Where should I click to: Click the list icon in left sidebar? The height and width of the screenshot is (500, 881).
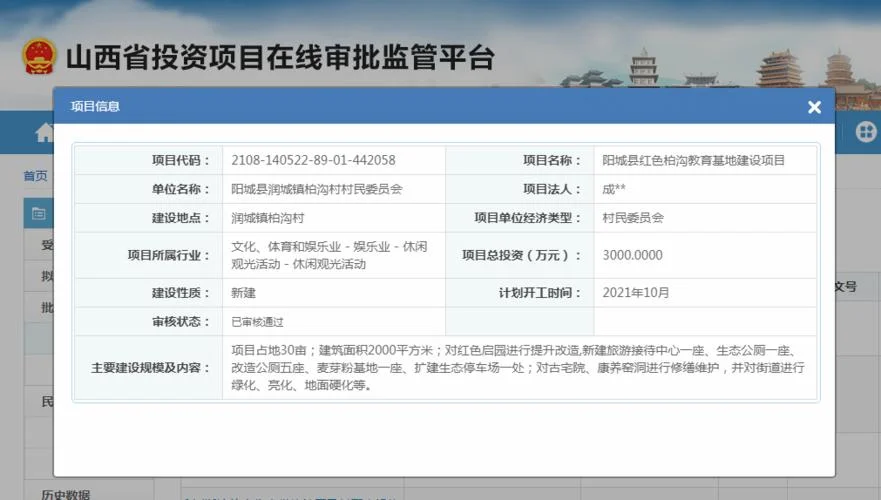pos(39,213)
